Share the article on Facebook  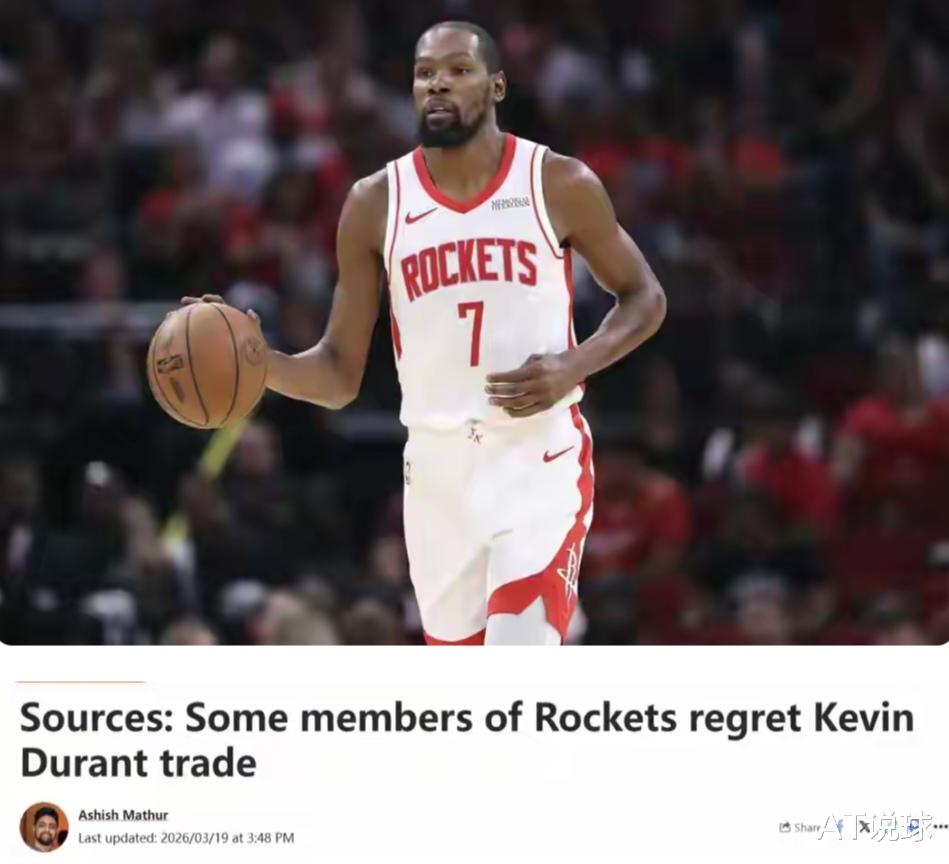[841, 826]
